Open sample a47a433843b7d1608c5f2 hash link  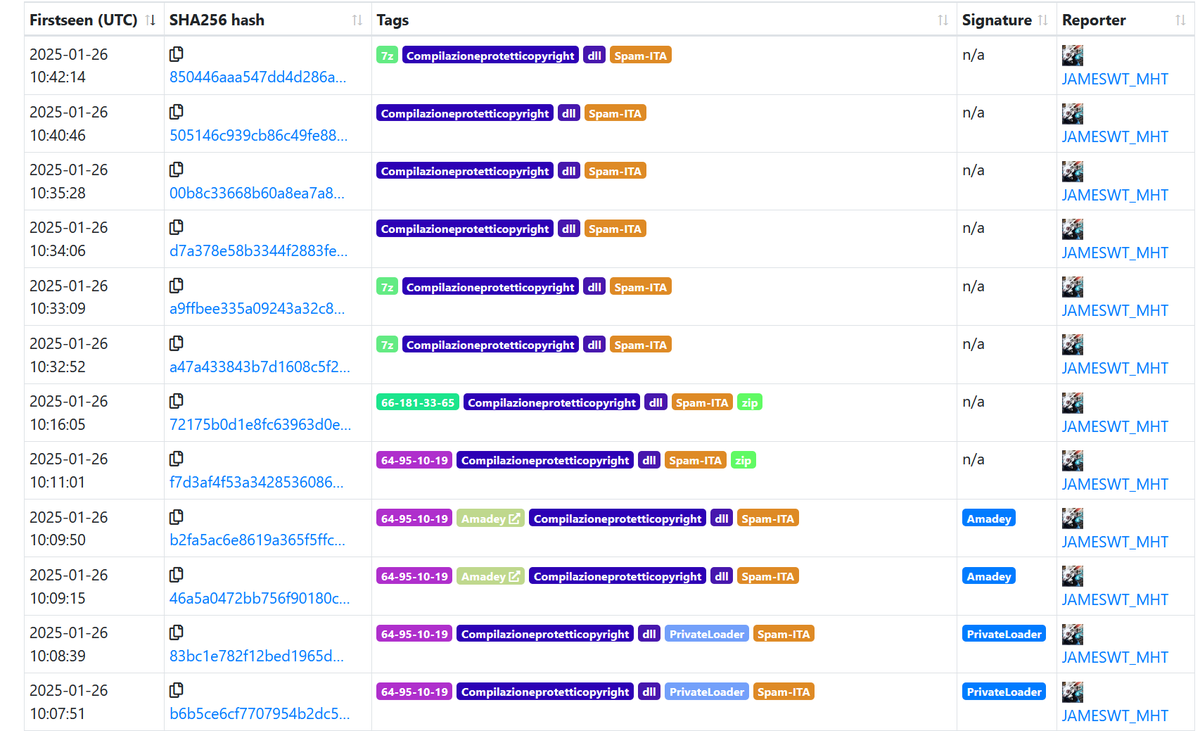point(260,367)
